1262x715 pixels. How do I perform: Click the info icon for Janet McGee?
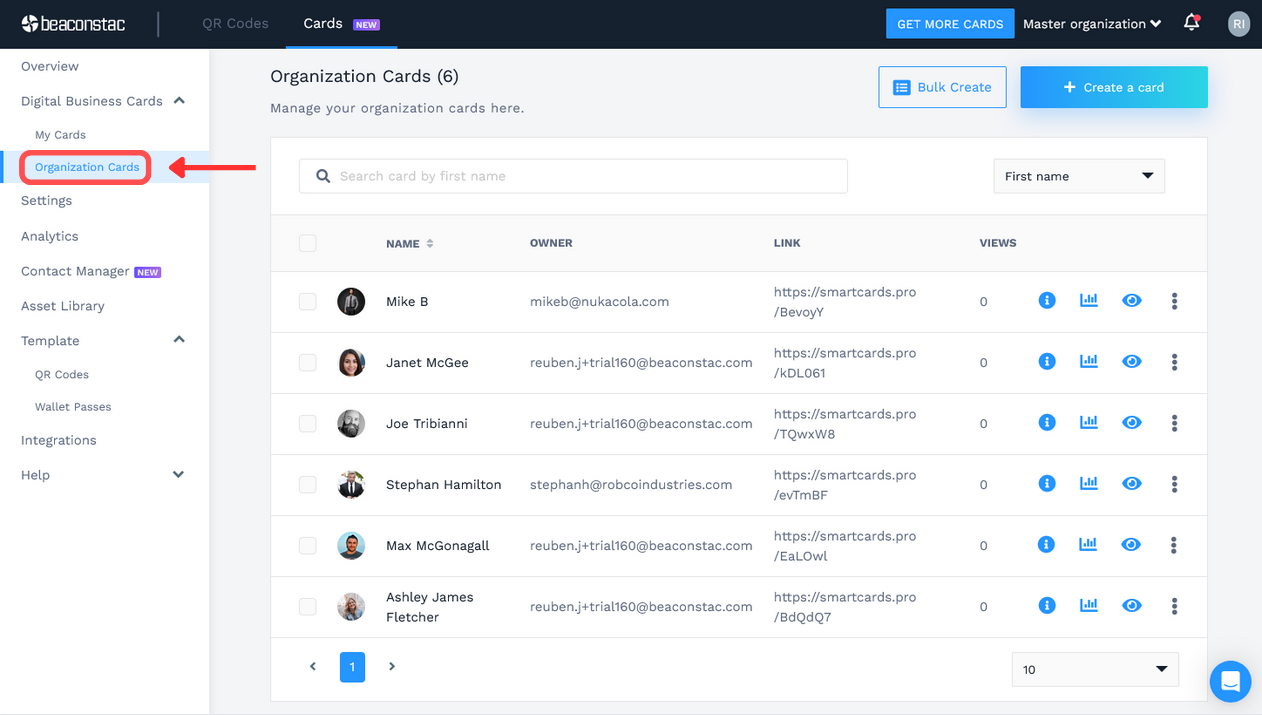point(1047,362)
